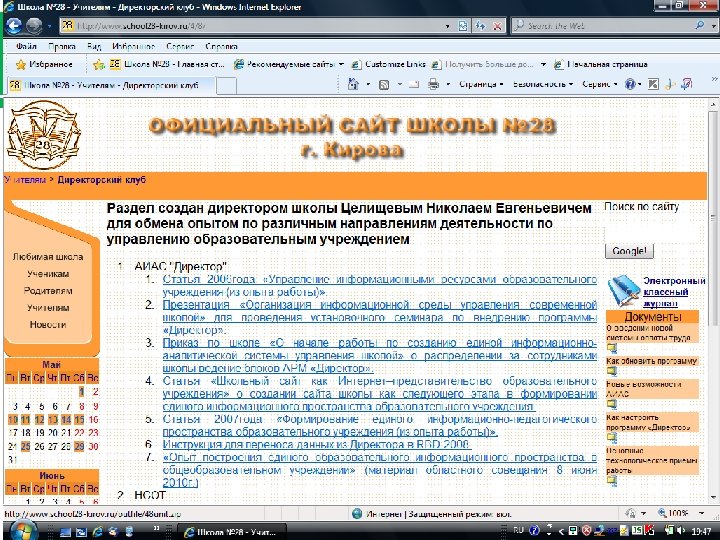Click the Print icon in command bar

[x=433, y=84]
